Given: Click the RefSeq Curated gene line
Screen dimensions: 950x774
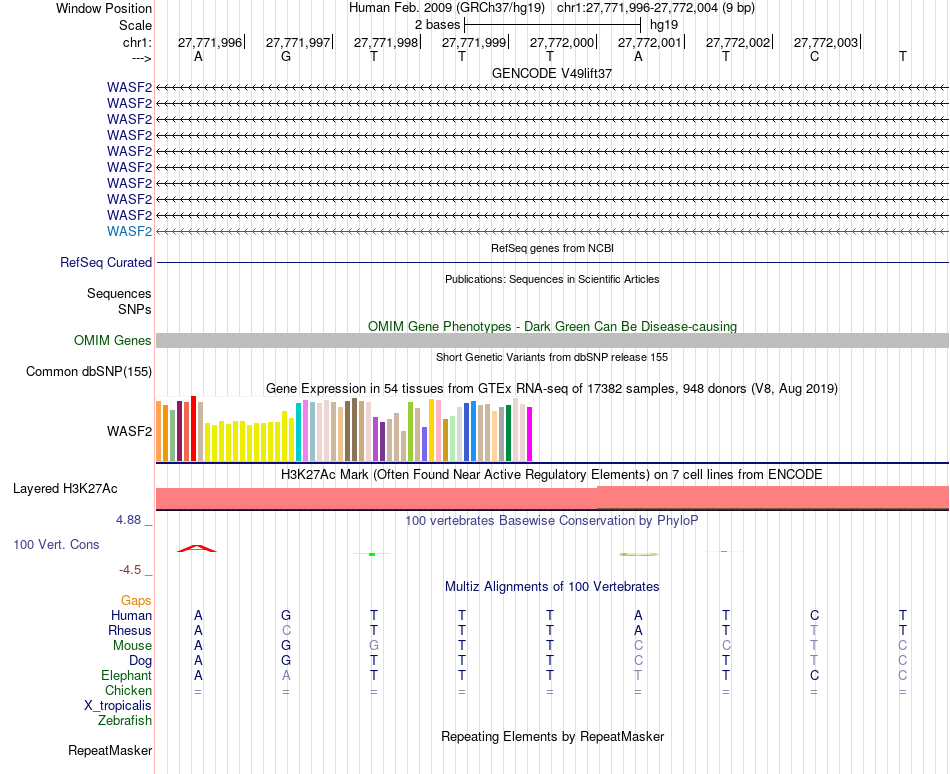Looking at the screenshot, I should 552,263.
